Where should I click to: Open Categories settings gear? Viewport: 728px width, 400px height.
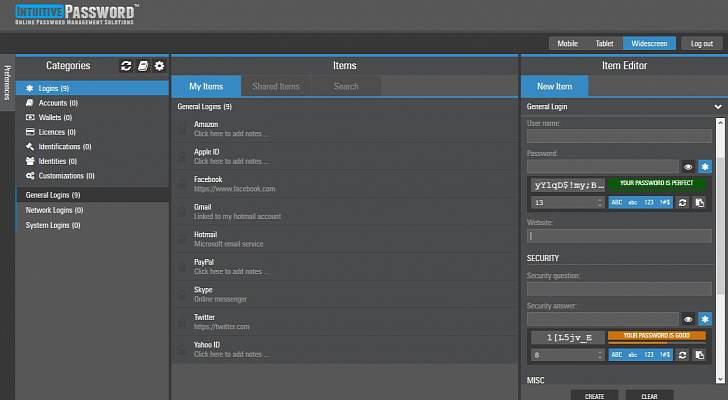click(x=159, y=66)
